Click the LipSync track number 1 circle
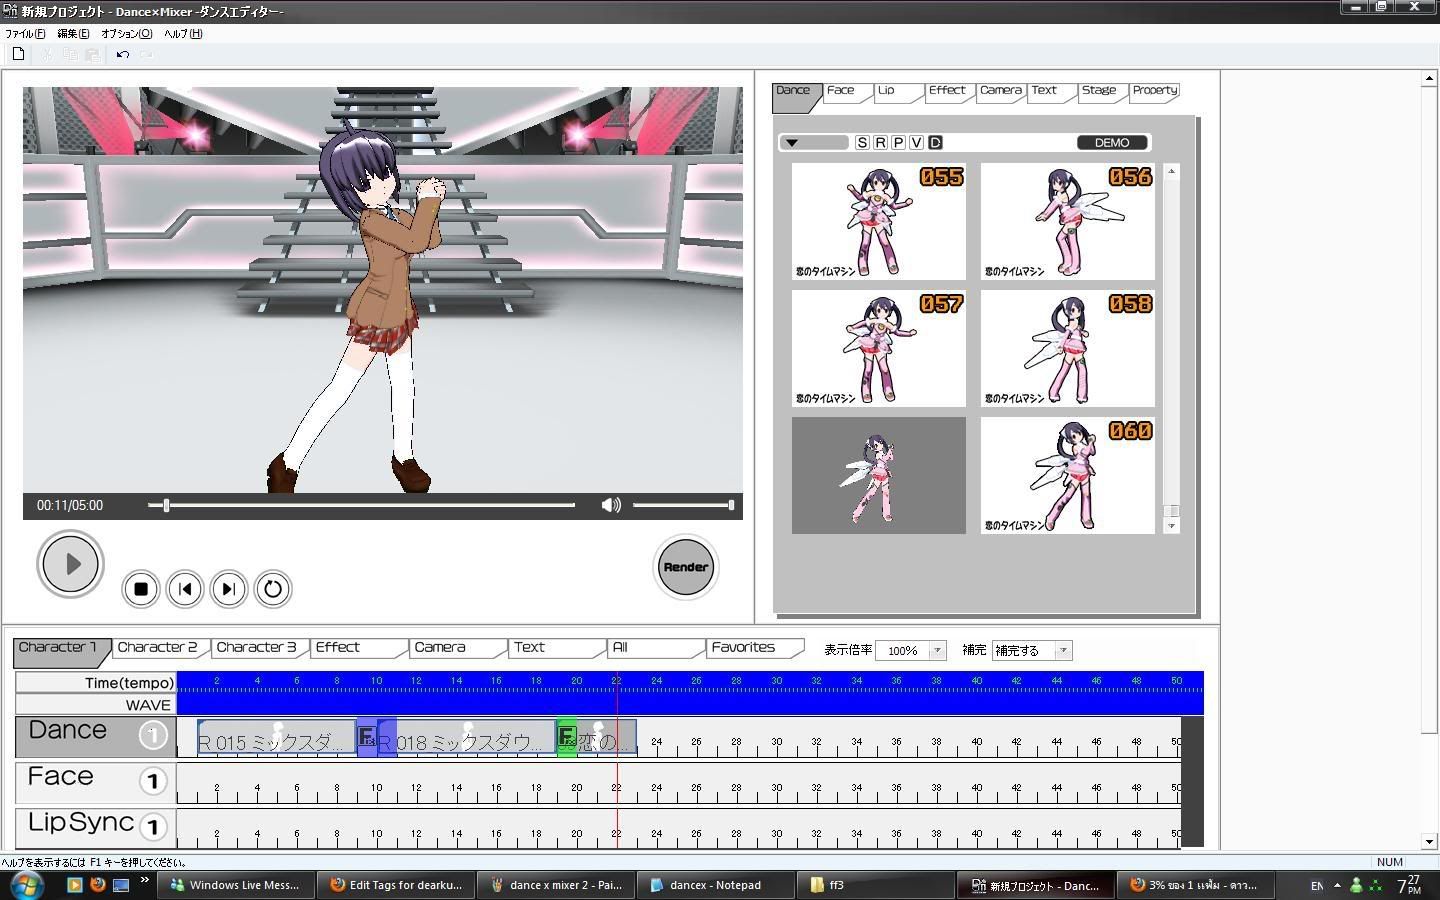The image size is (1440, 900). (x=152, y=827)
